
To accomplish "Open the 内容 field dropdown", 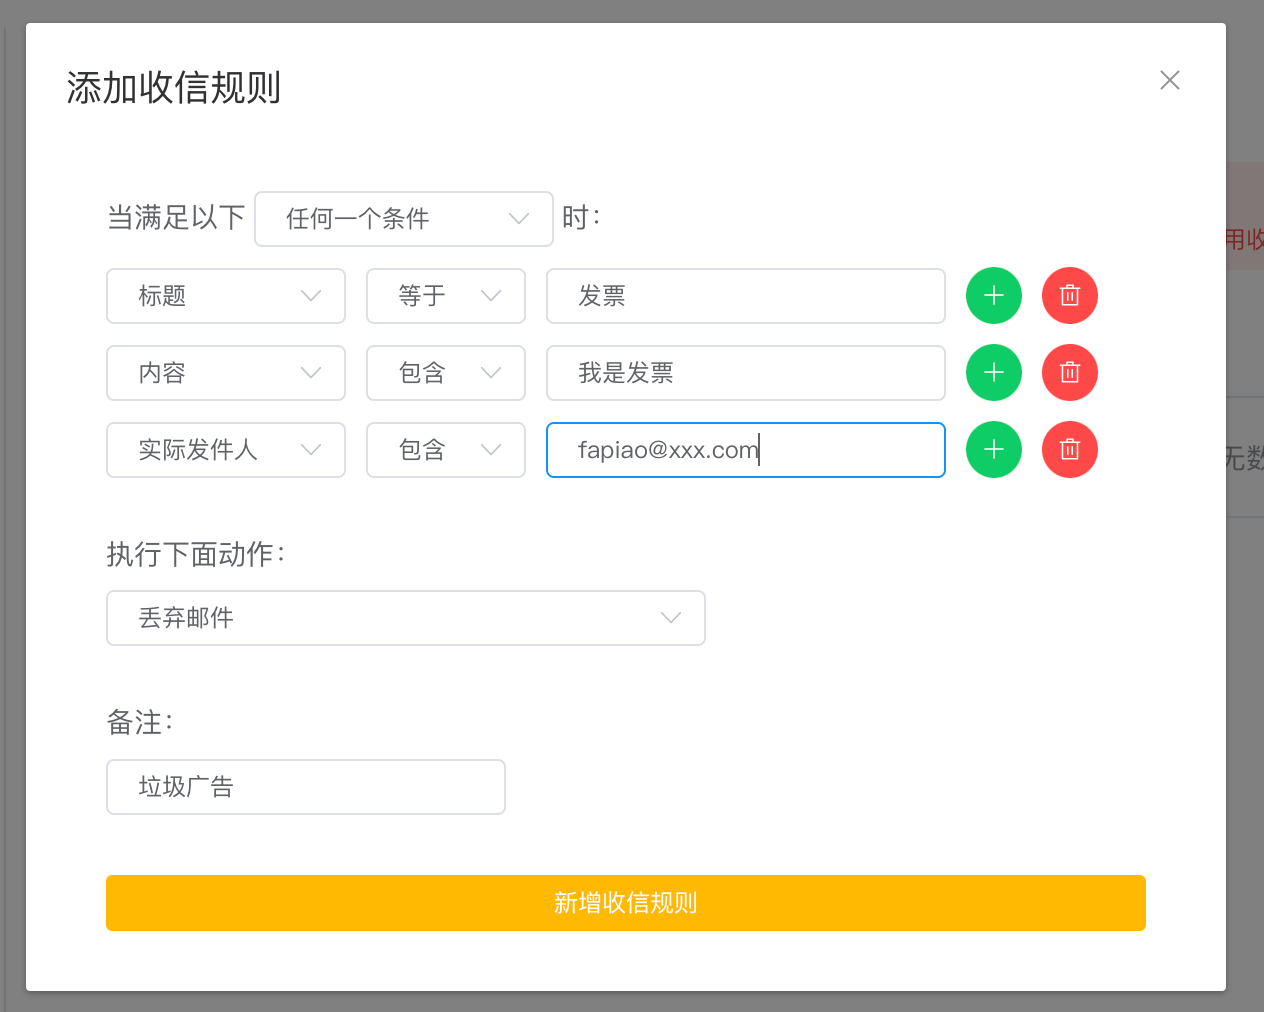I will coord(226,373).
